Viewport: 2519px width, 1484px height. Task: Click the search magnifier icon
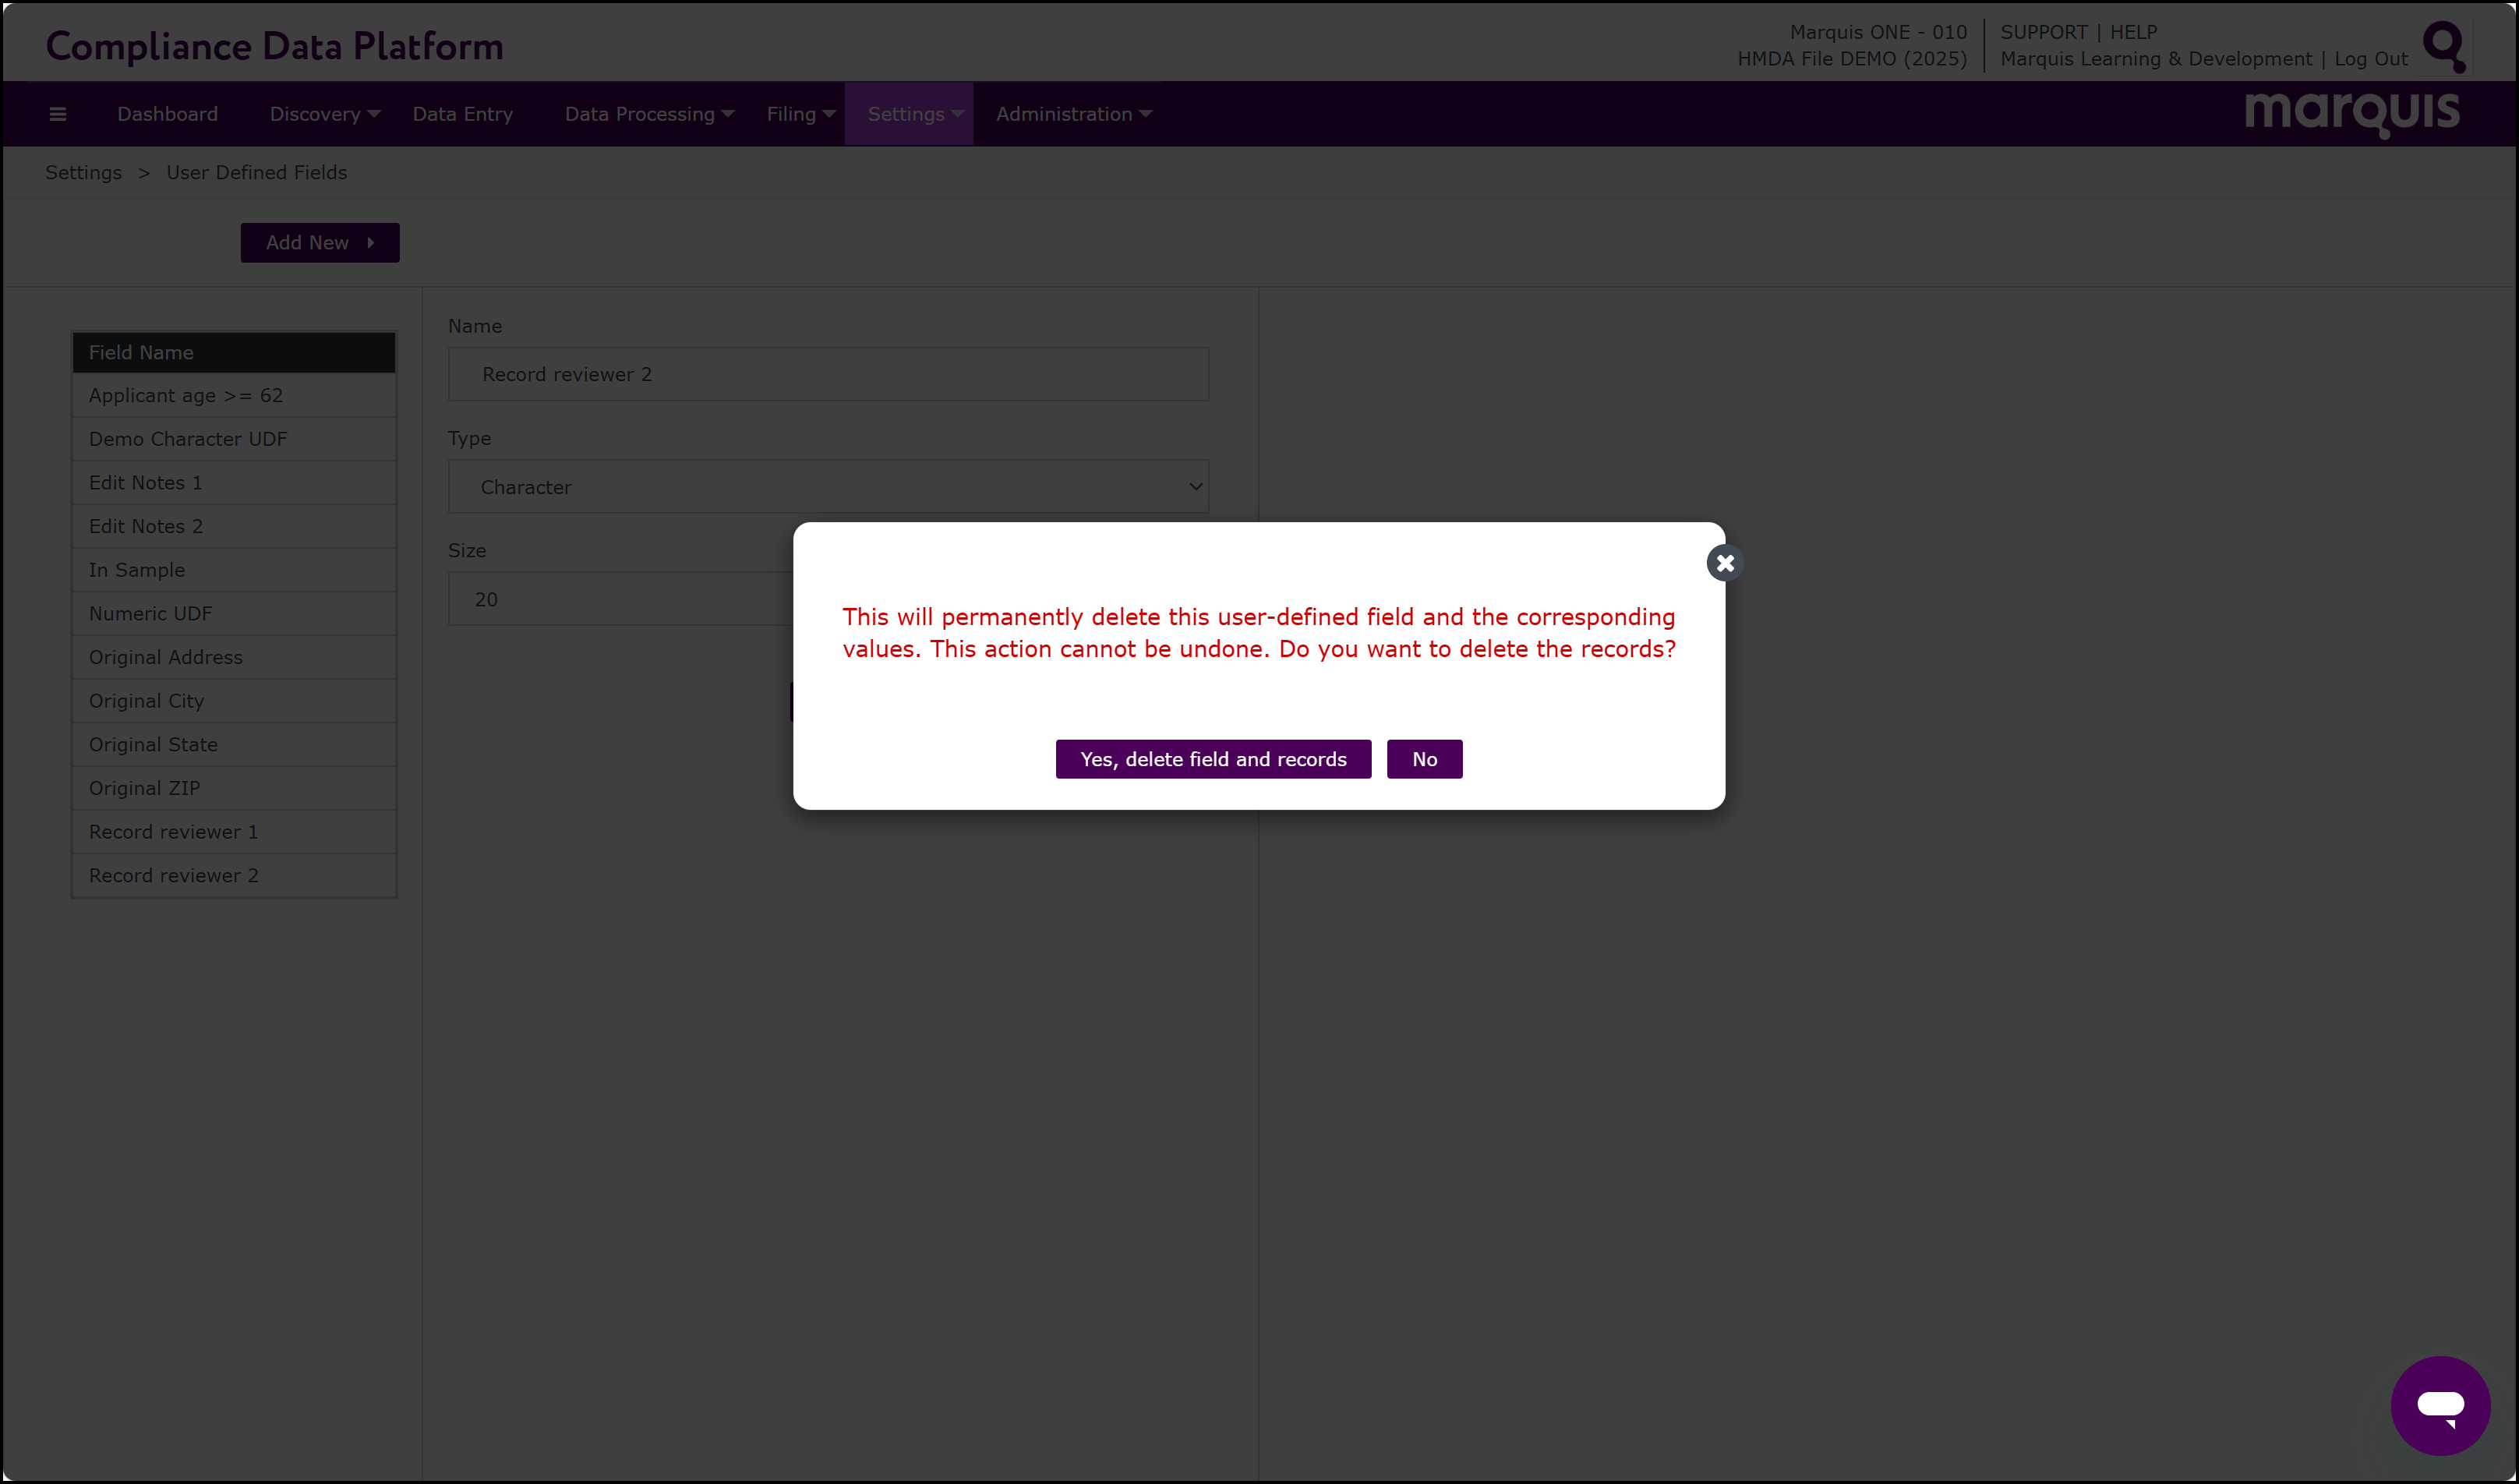[2444, 46]
